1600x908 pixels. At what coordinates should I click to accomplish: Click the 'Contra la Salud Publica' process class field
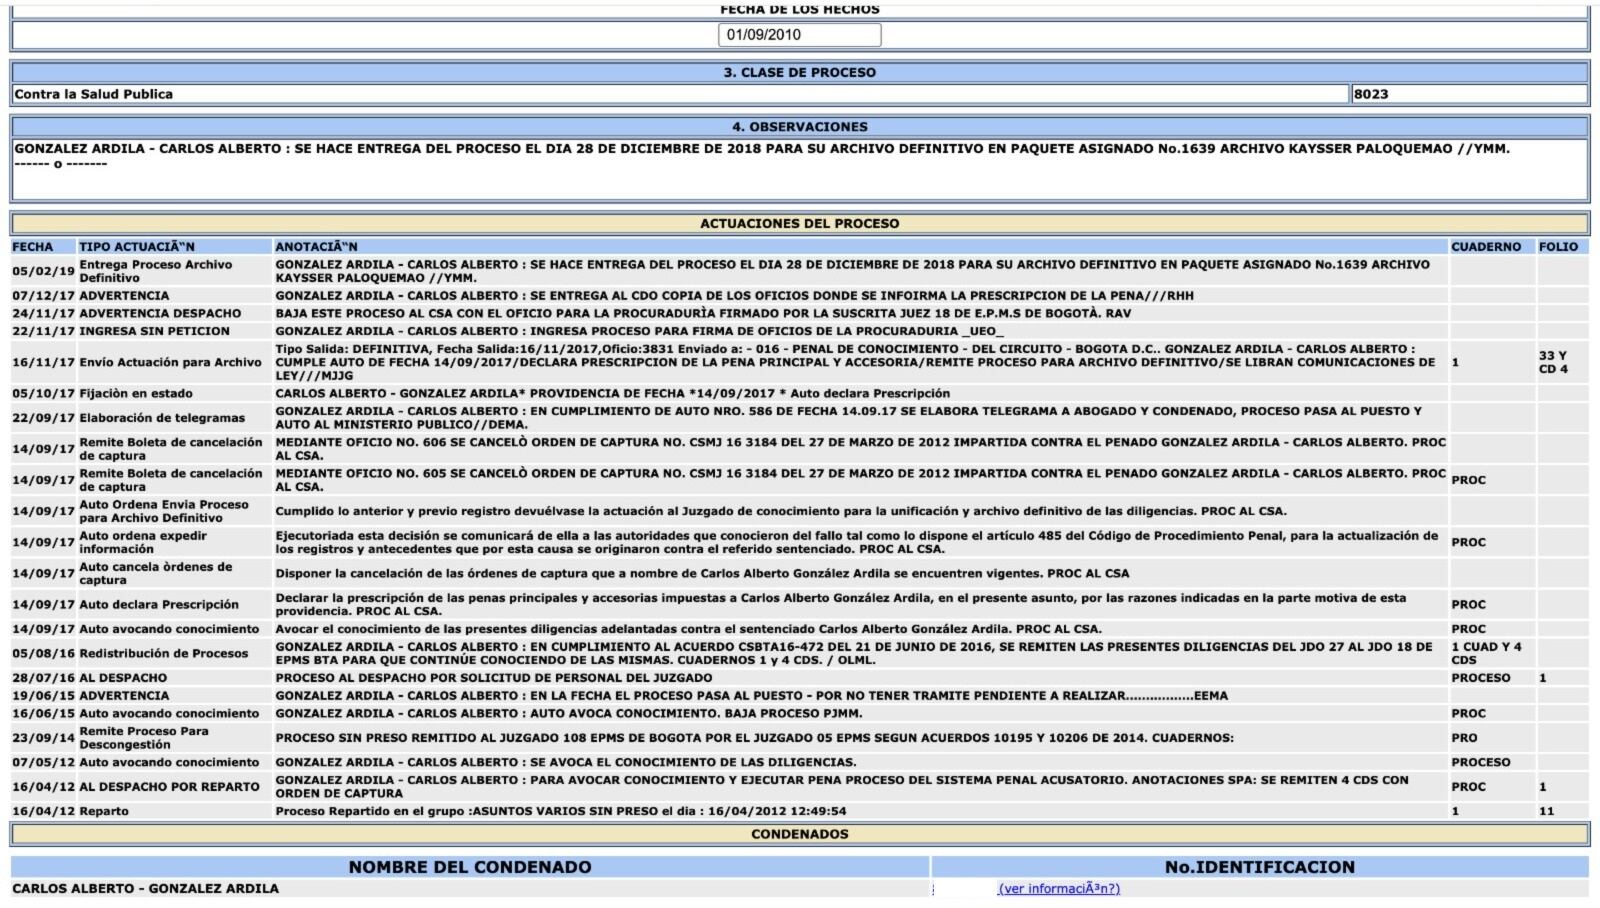pos(680,94)
